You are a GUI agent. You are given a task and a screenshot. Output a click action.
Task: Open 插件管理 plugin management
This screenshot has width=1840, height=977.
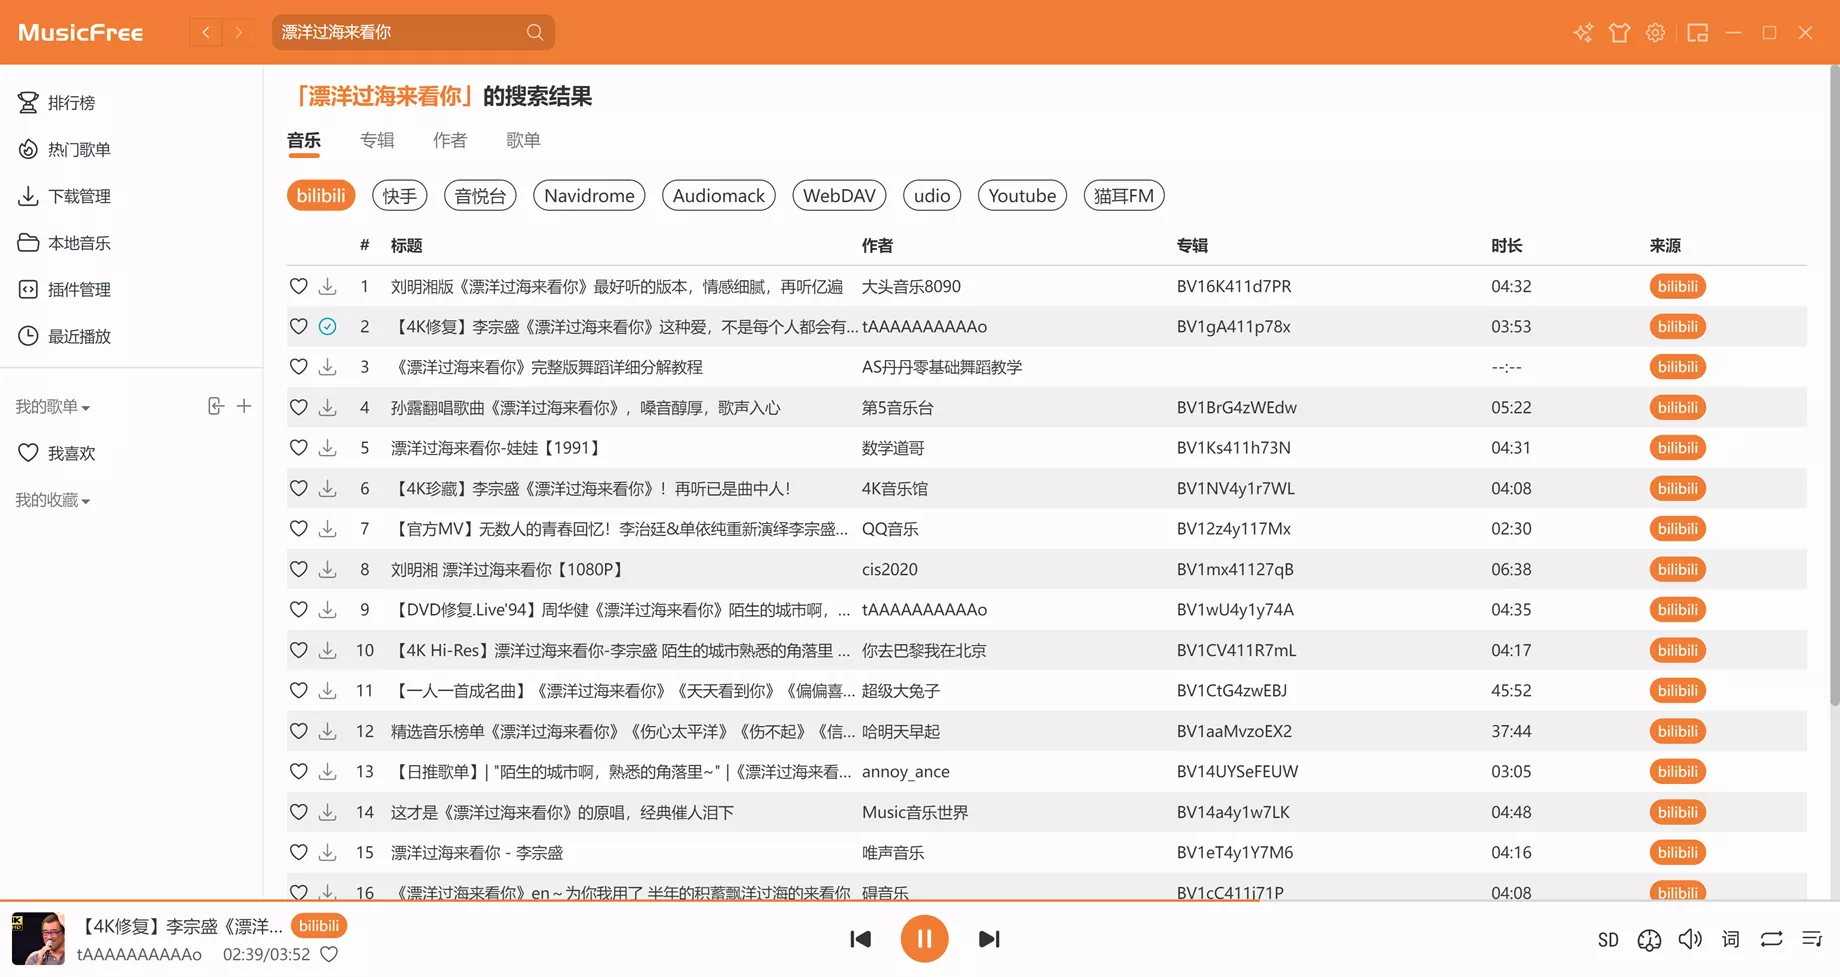78,289
